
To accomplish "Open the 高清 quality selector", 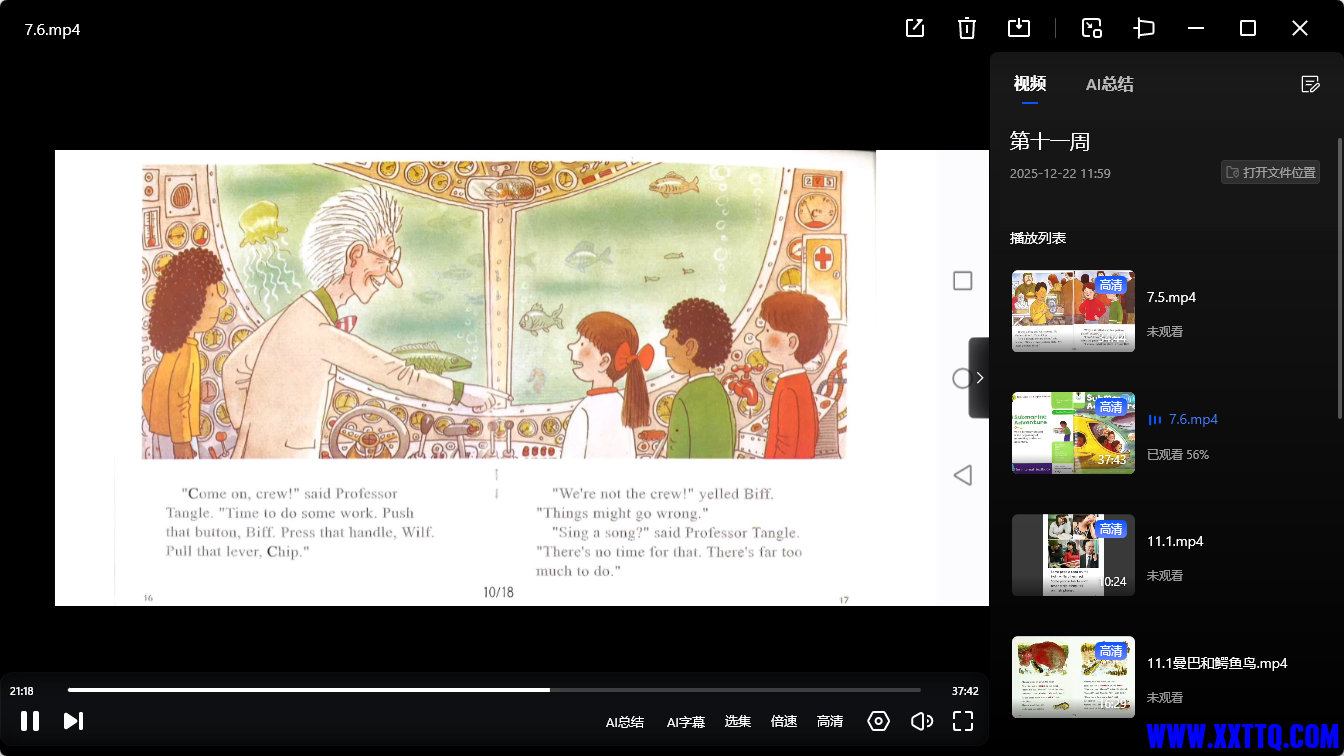I will pos(830,721).
